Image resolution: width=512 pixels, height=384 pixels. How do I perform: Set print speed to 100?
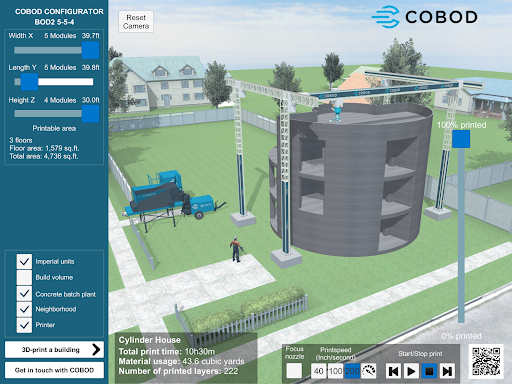click(x=335, y=371)
